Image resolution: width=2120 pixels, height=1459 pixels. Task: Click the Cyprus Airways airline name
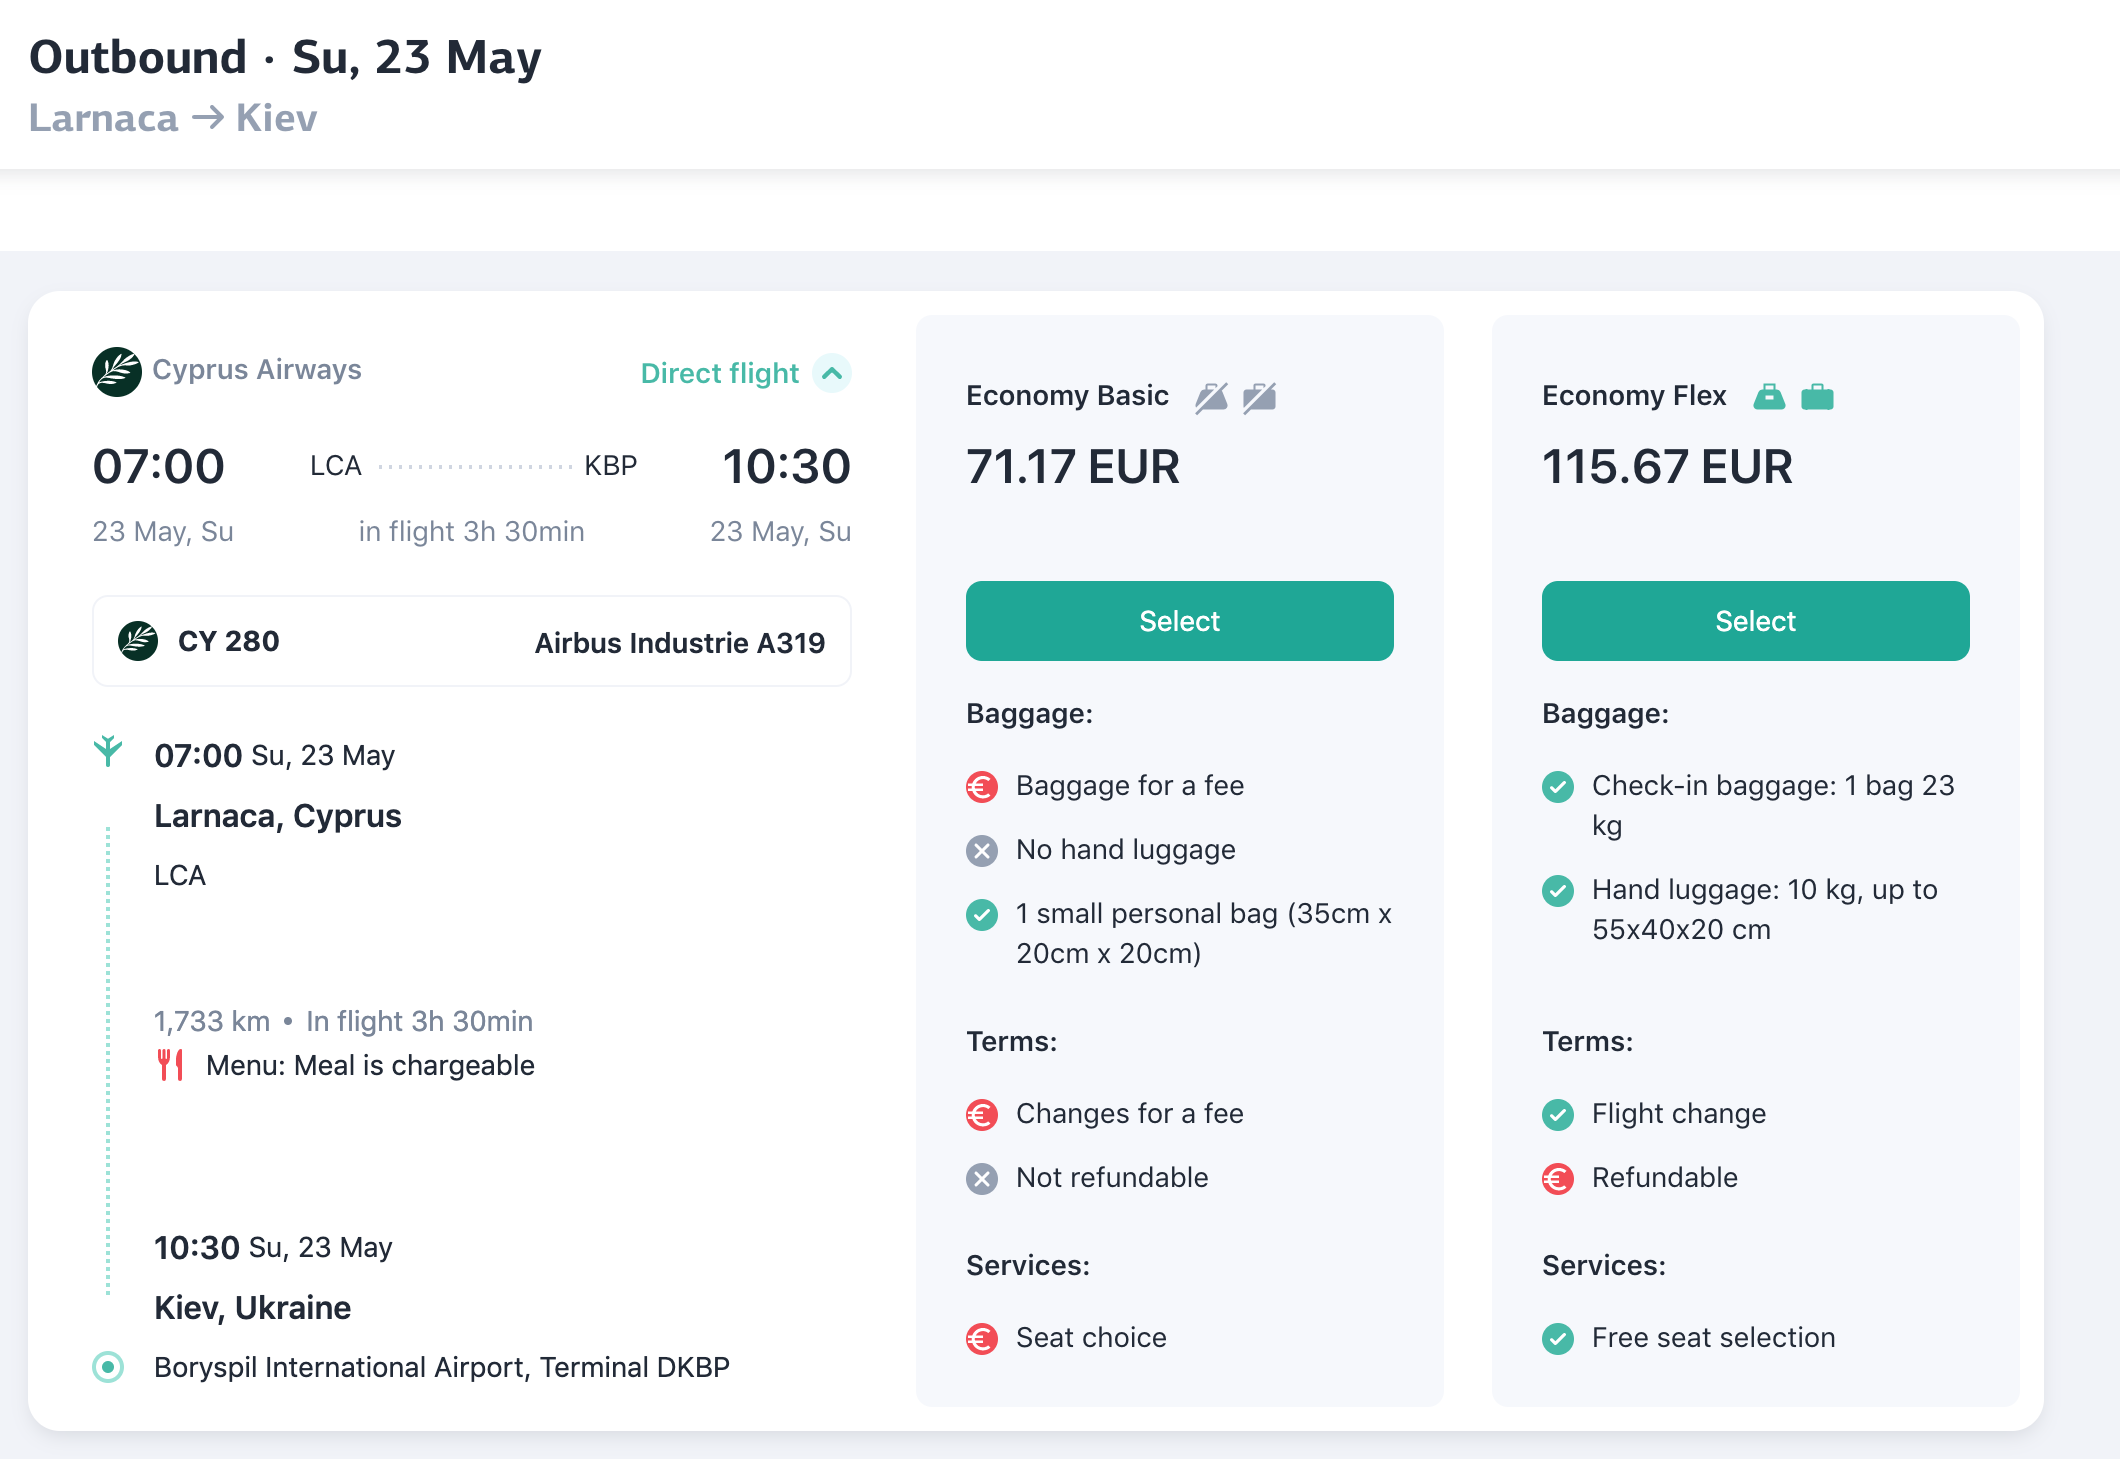pos(257,370)
